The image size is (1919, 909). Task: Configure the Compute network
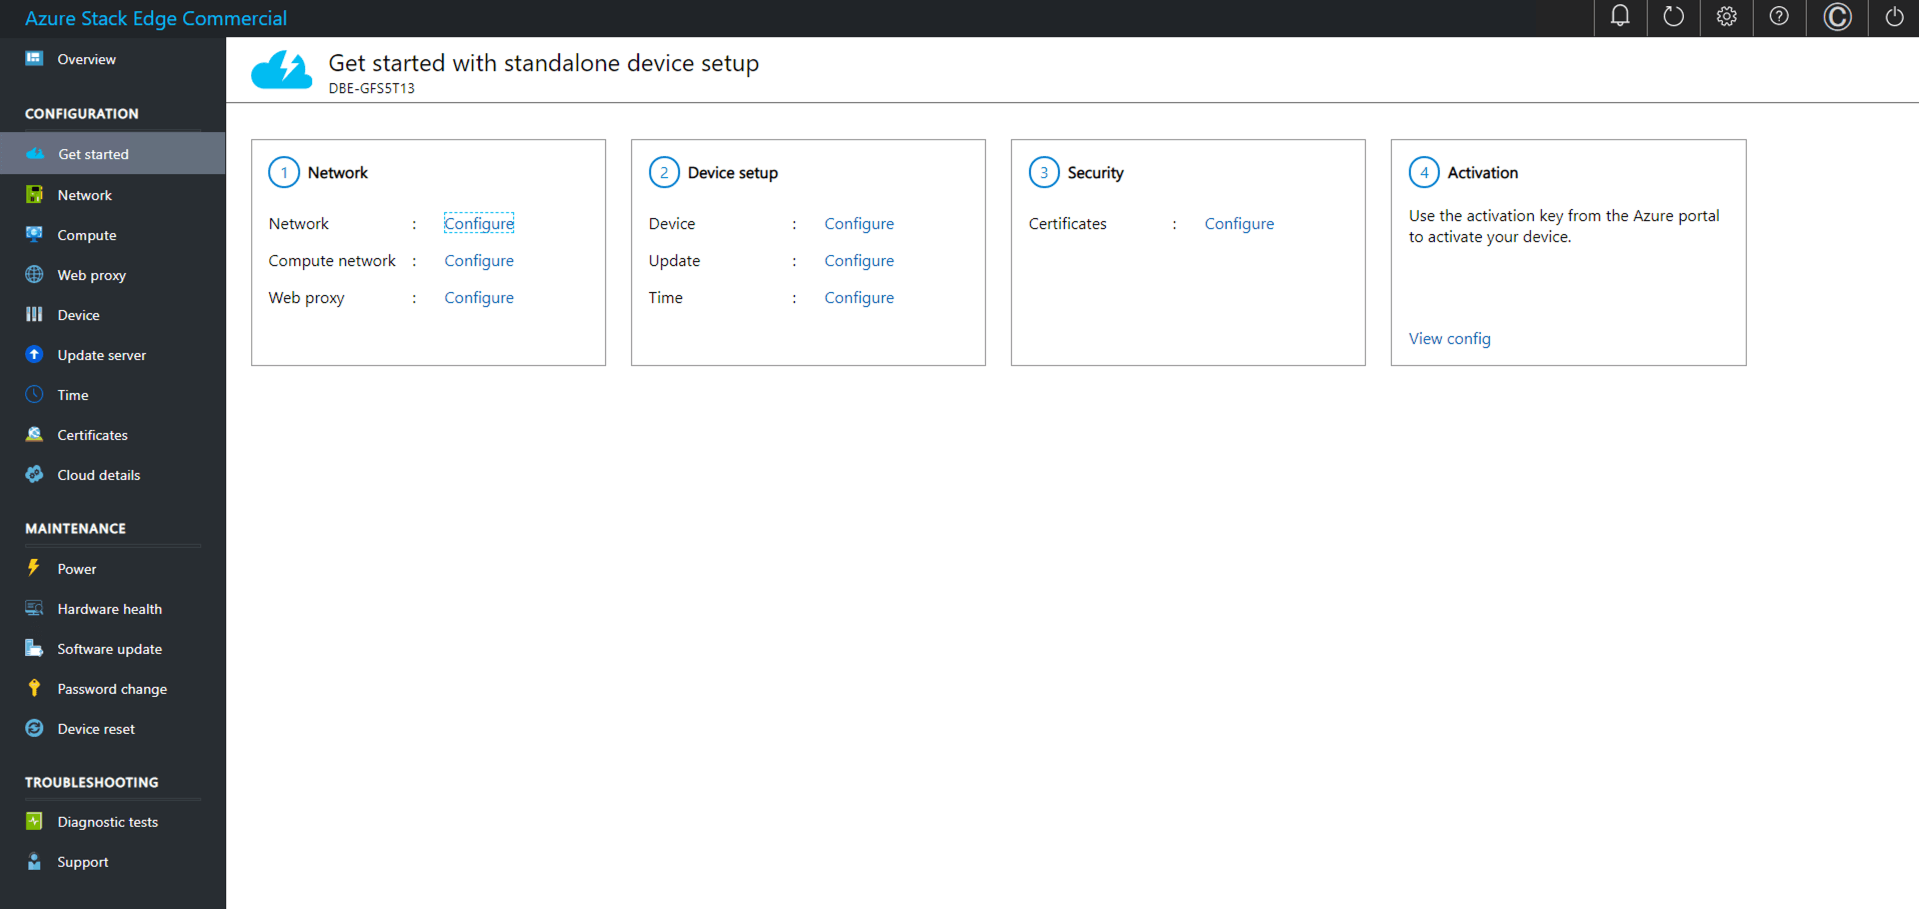[x=478, y=260]
